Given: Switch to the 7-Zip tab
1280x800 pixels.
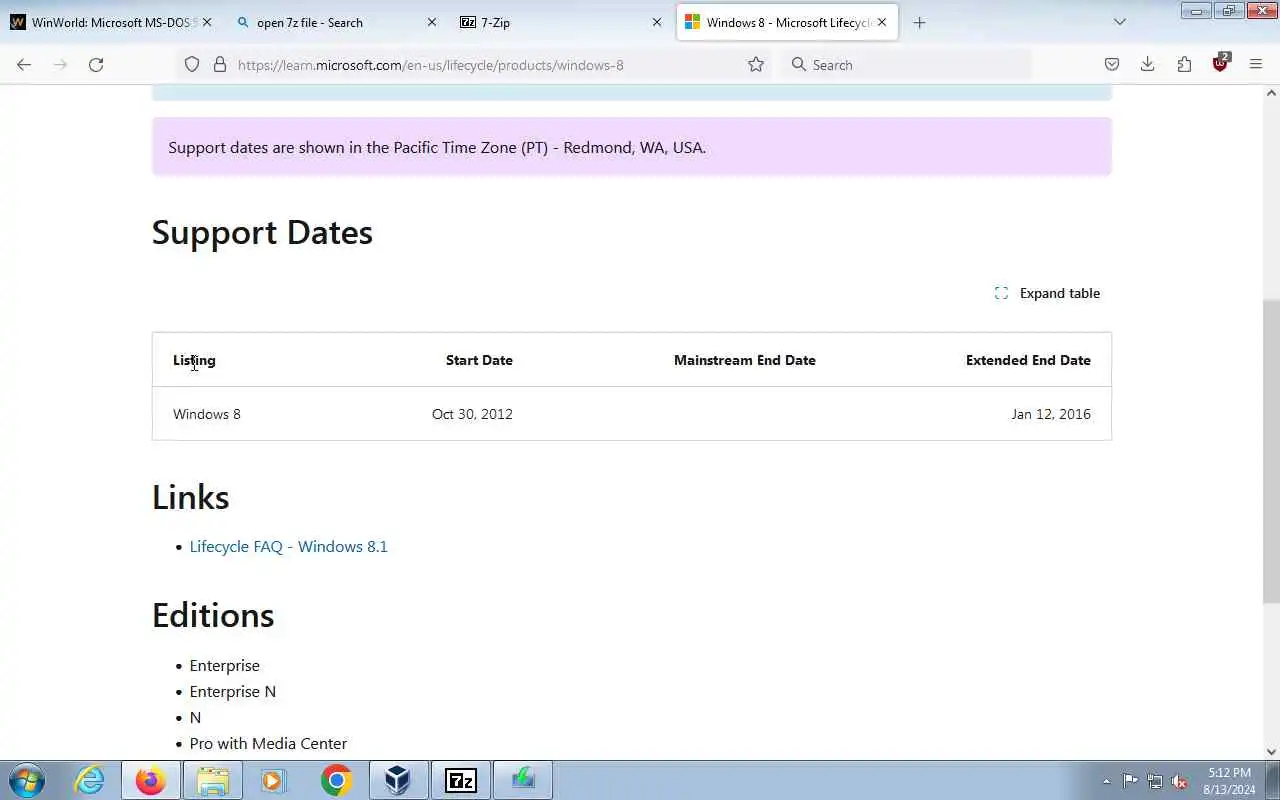Looking at the screenshot, I should 550,22.
